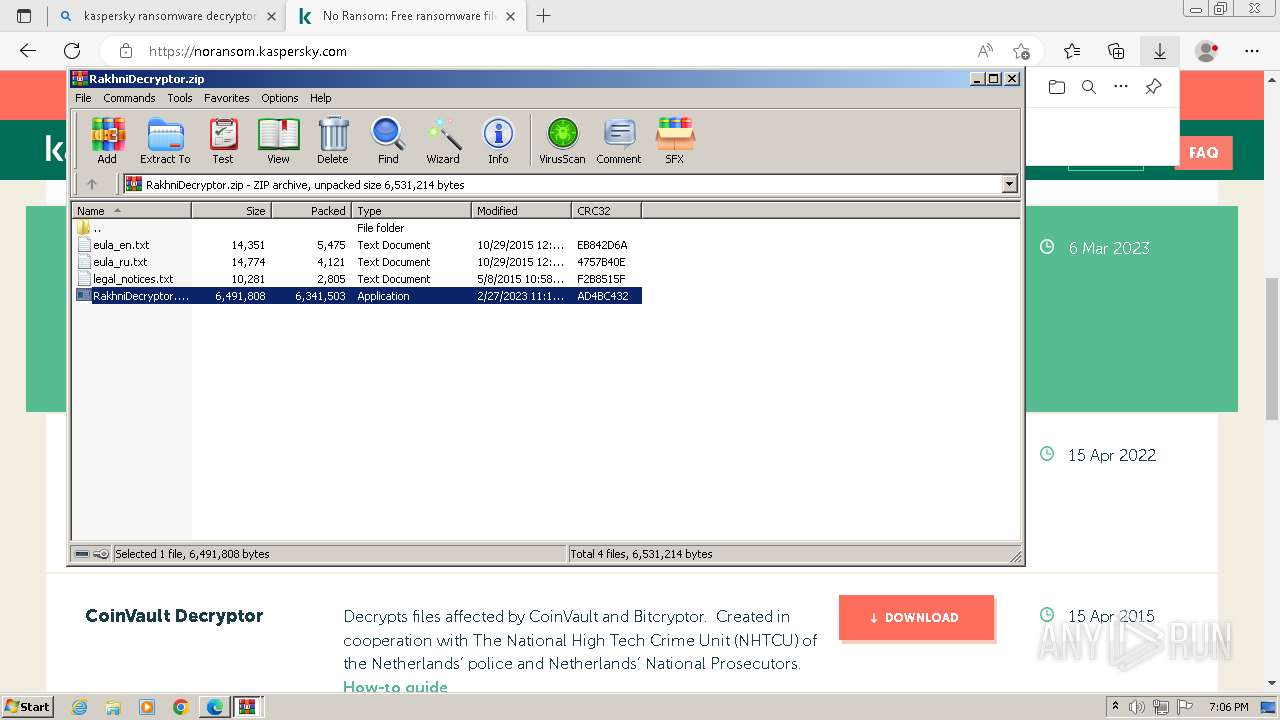Open the browser Downloads panel
Image resolution: width=1280 pixels, height=720 pixels.
click(x=1160, y=51)
